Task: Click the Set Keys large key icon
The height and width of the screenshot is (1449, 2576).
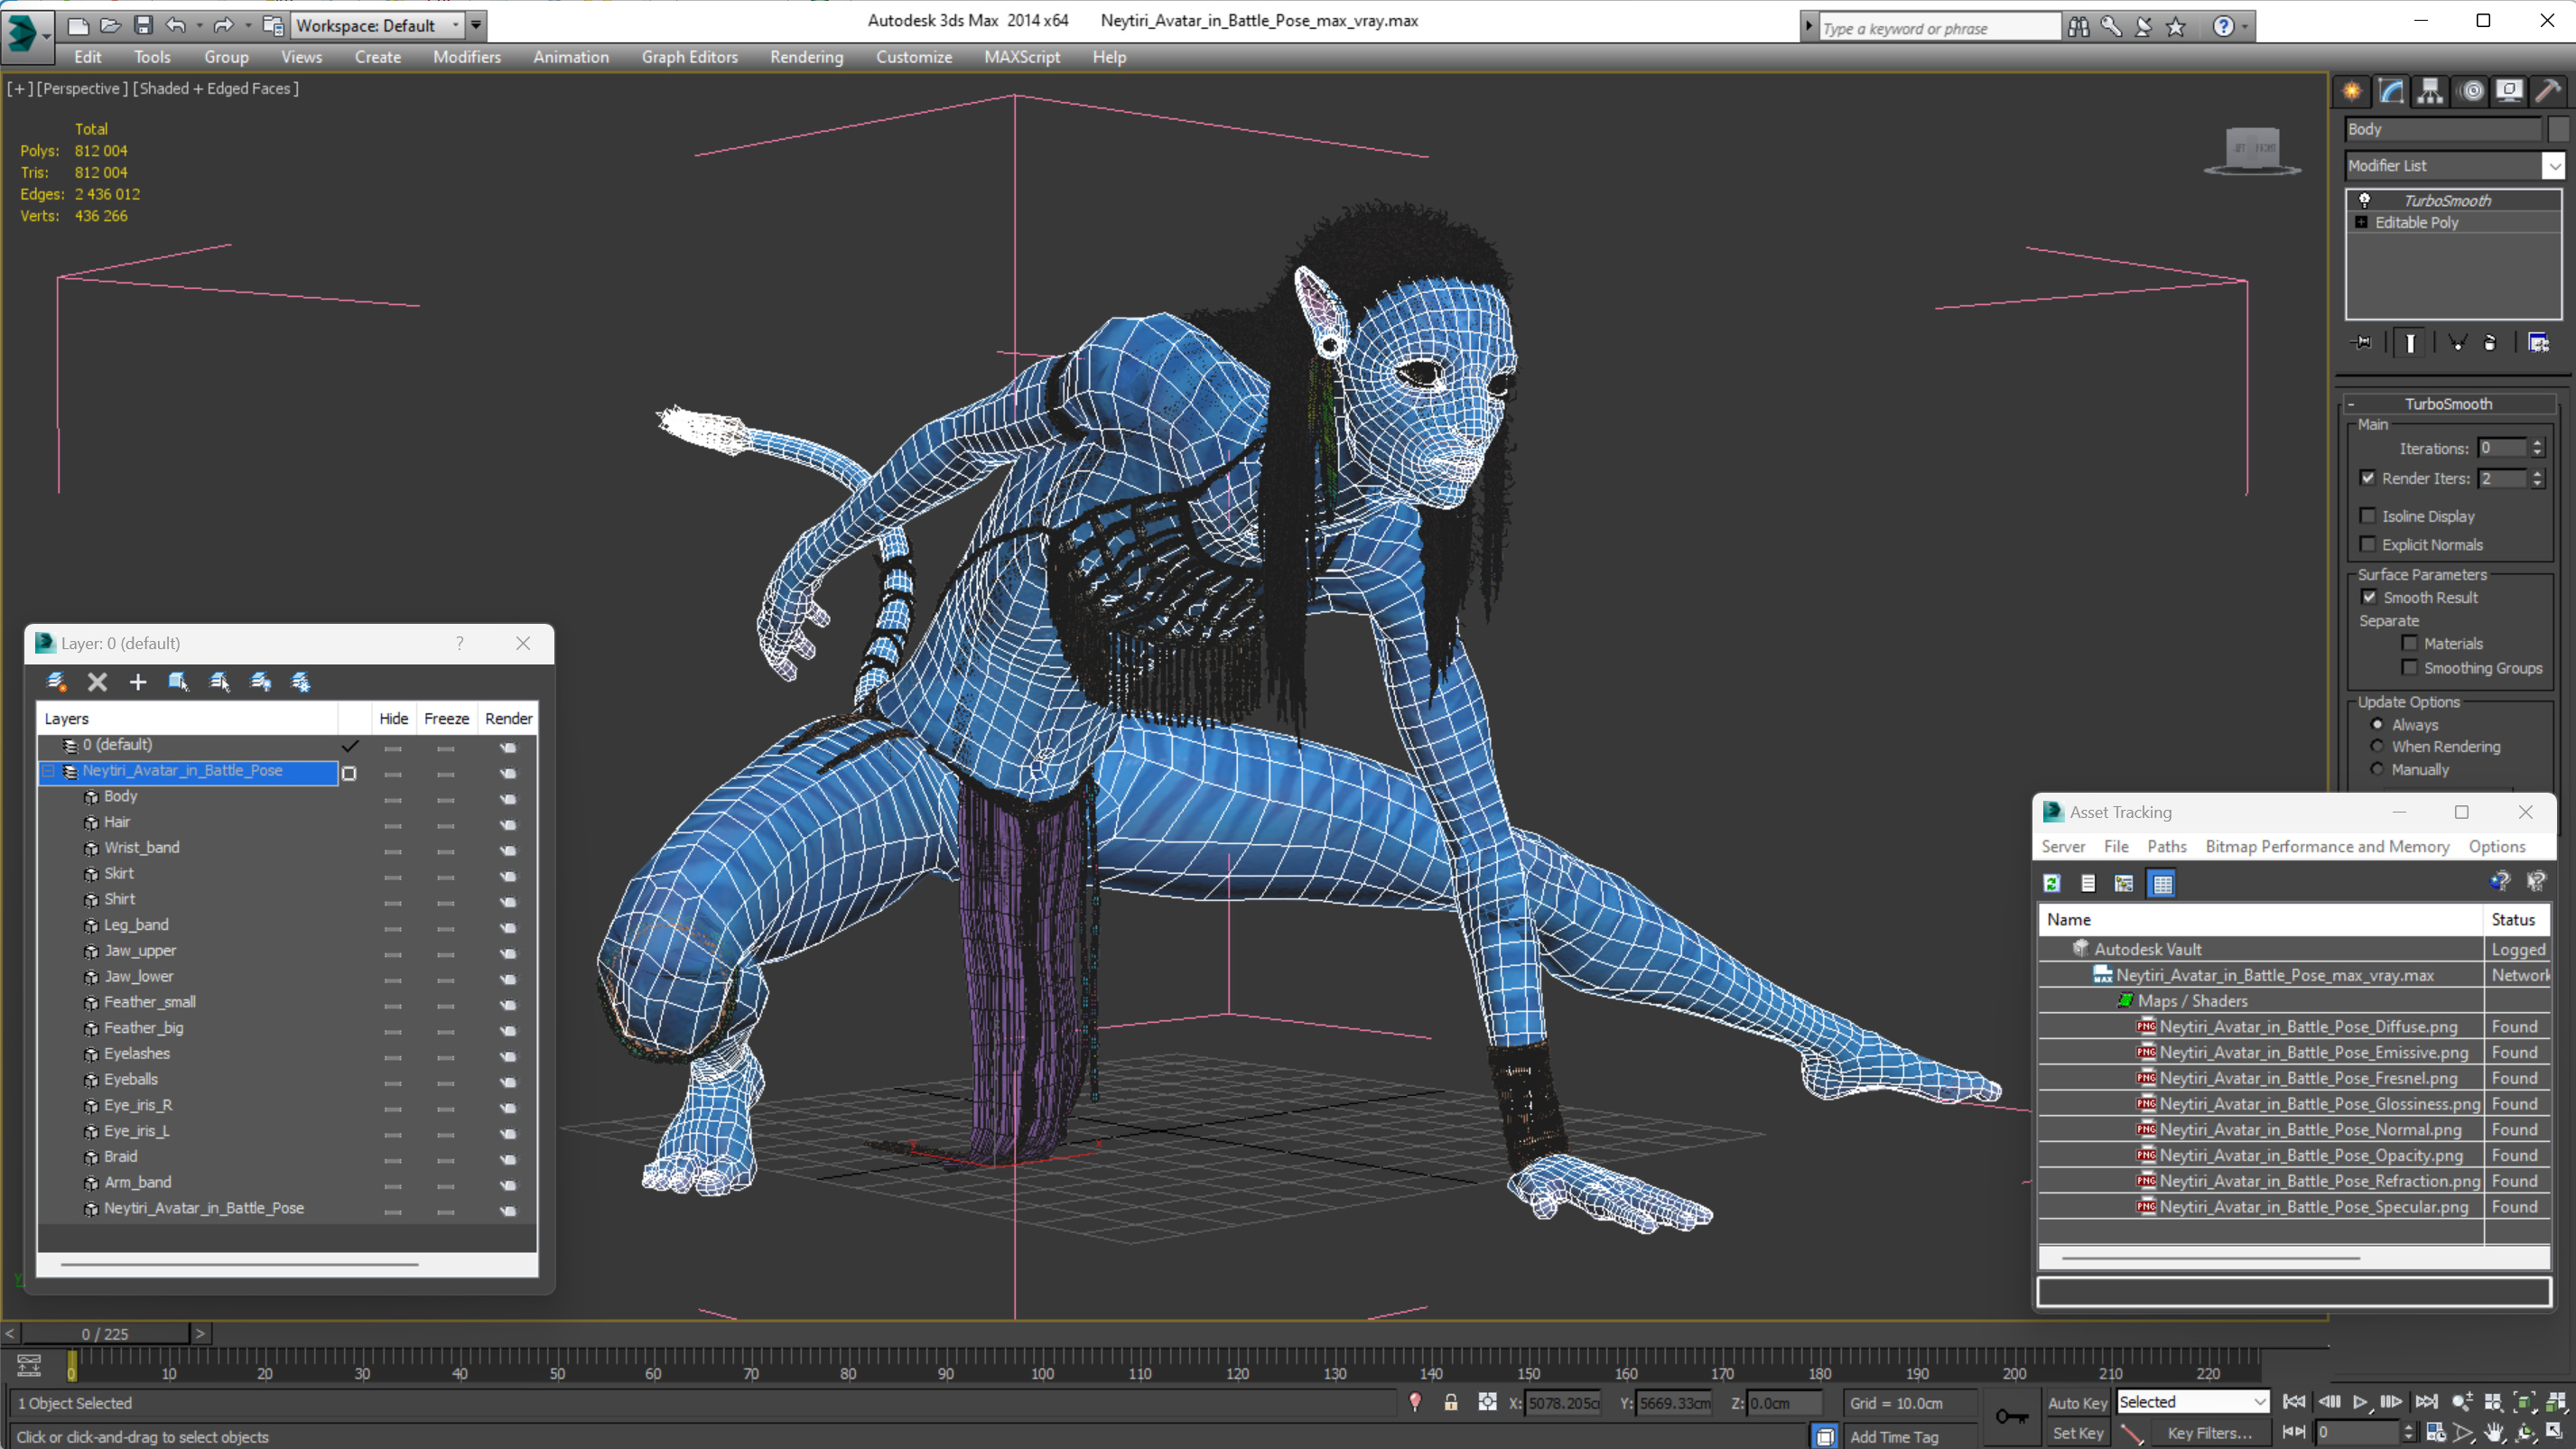Action: pos(2011,1416)
